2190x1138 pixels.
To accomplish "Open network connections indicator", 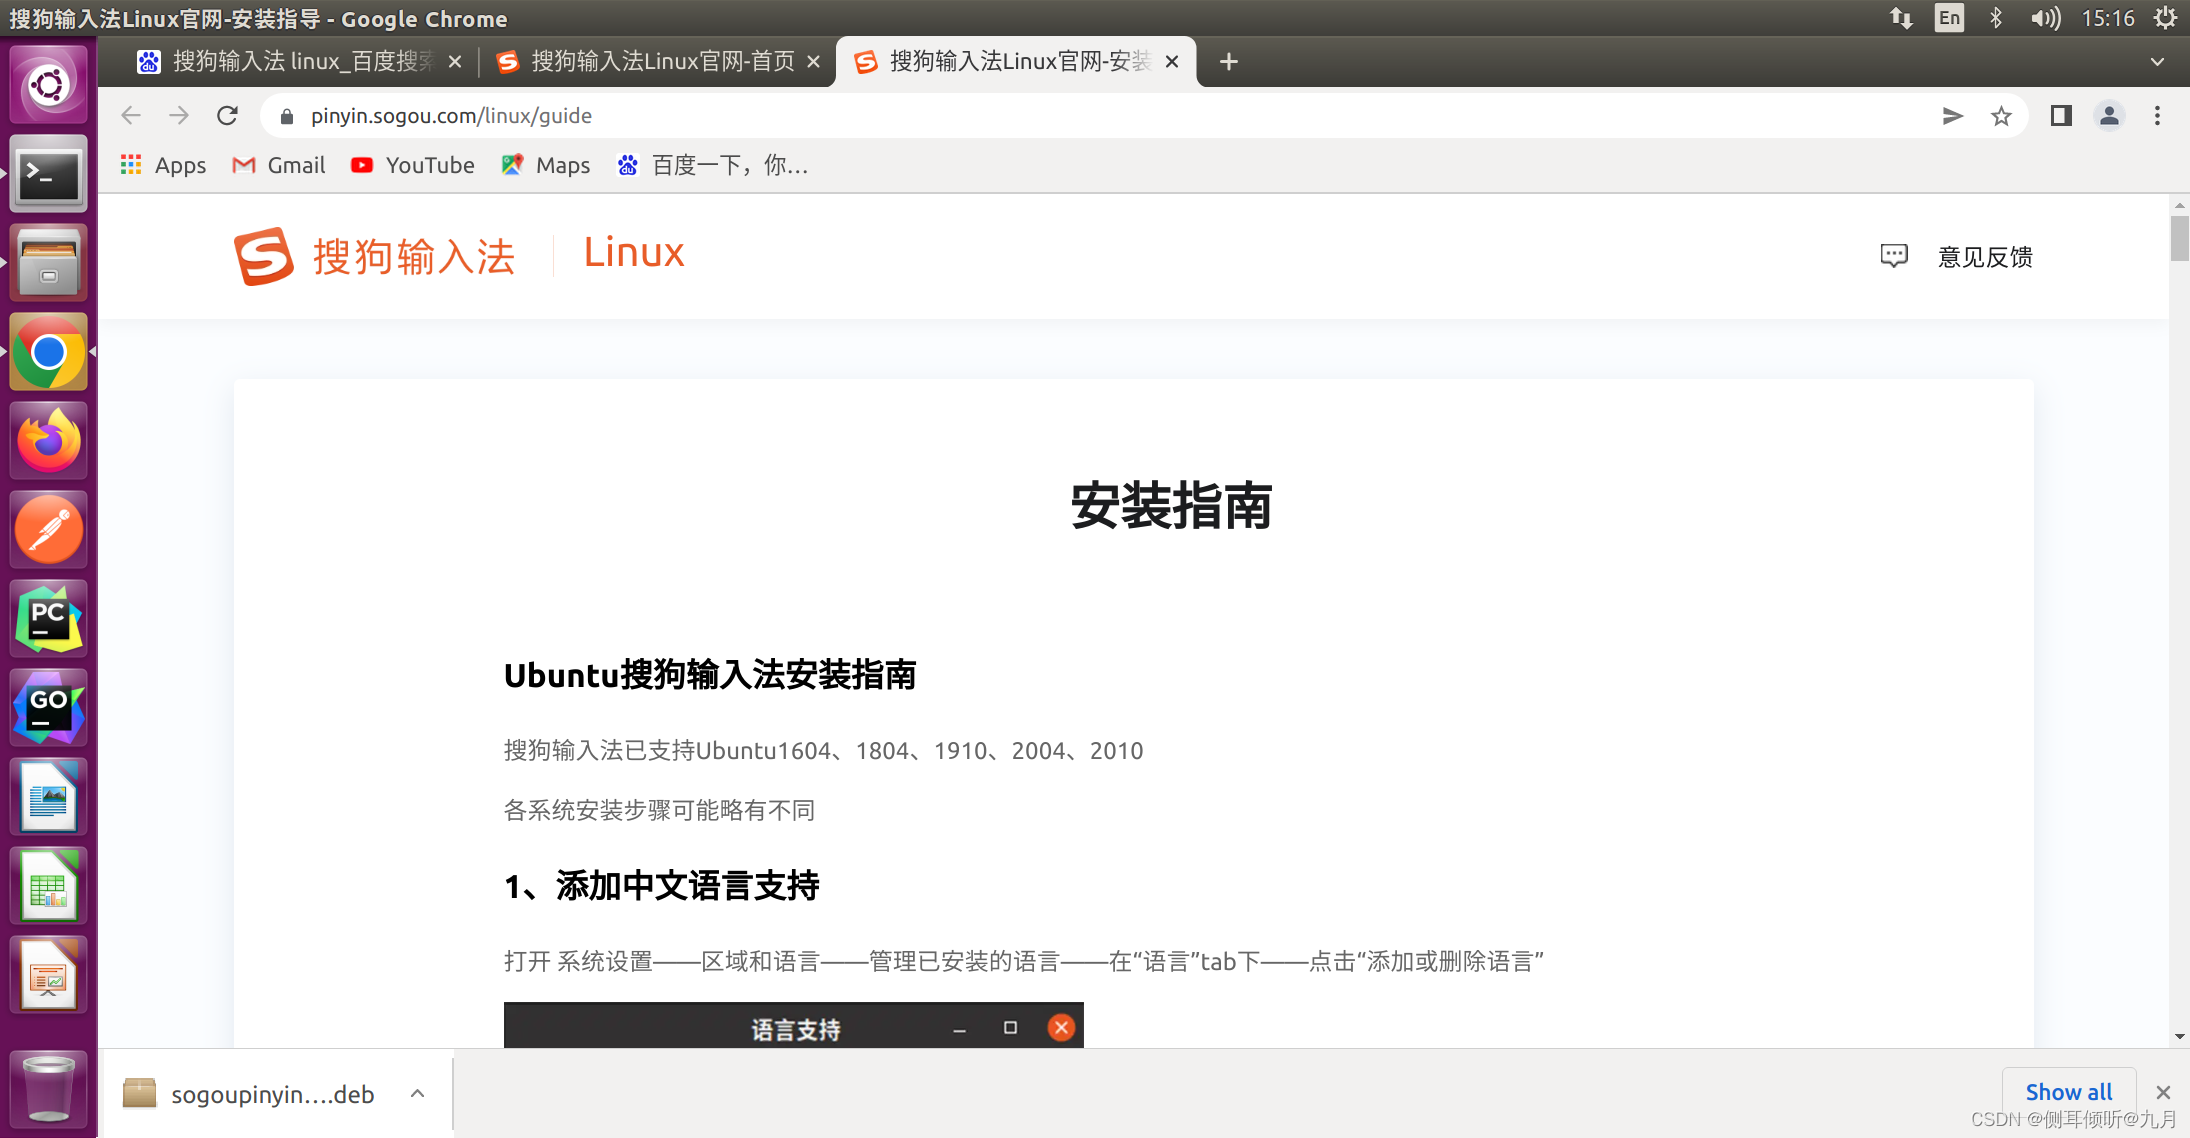I will click(1901, 18).
